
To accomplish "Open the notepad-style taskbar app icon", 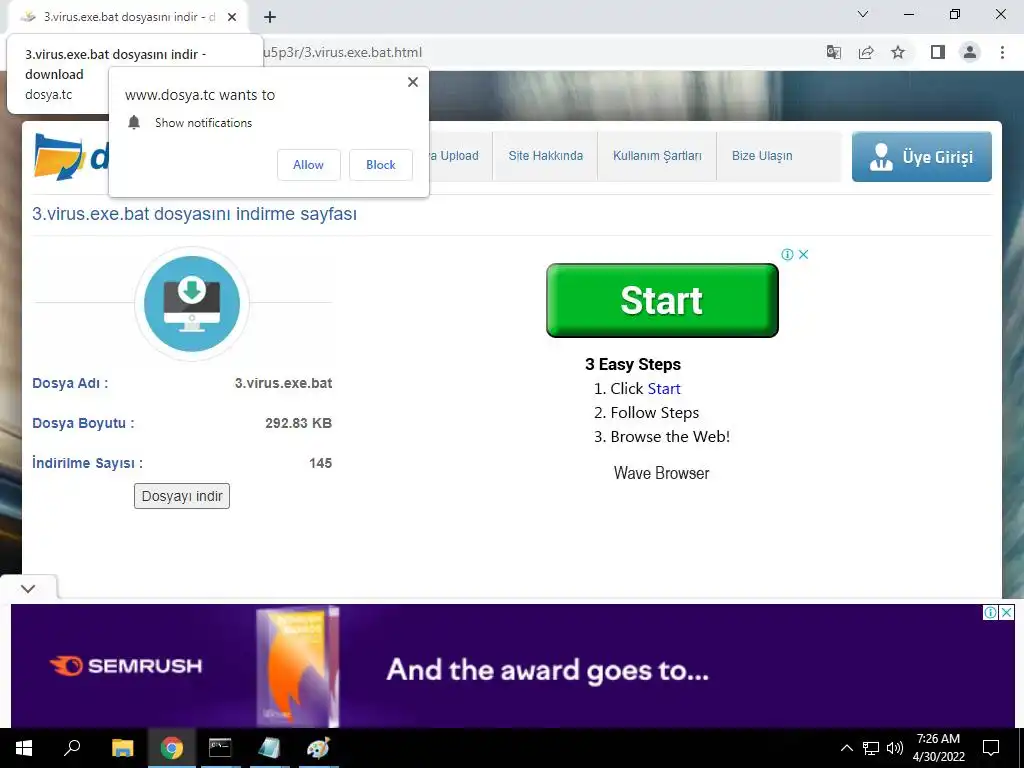I will (269, 748).
